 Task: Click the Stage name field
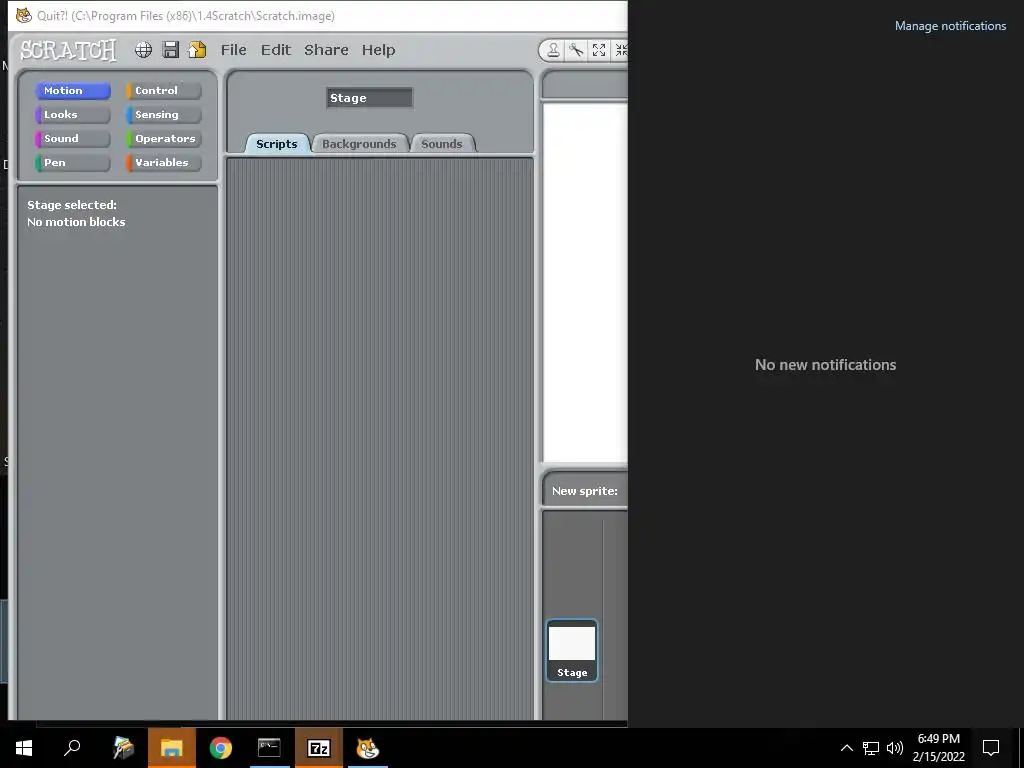370,98
